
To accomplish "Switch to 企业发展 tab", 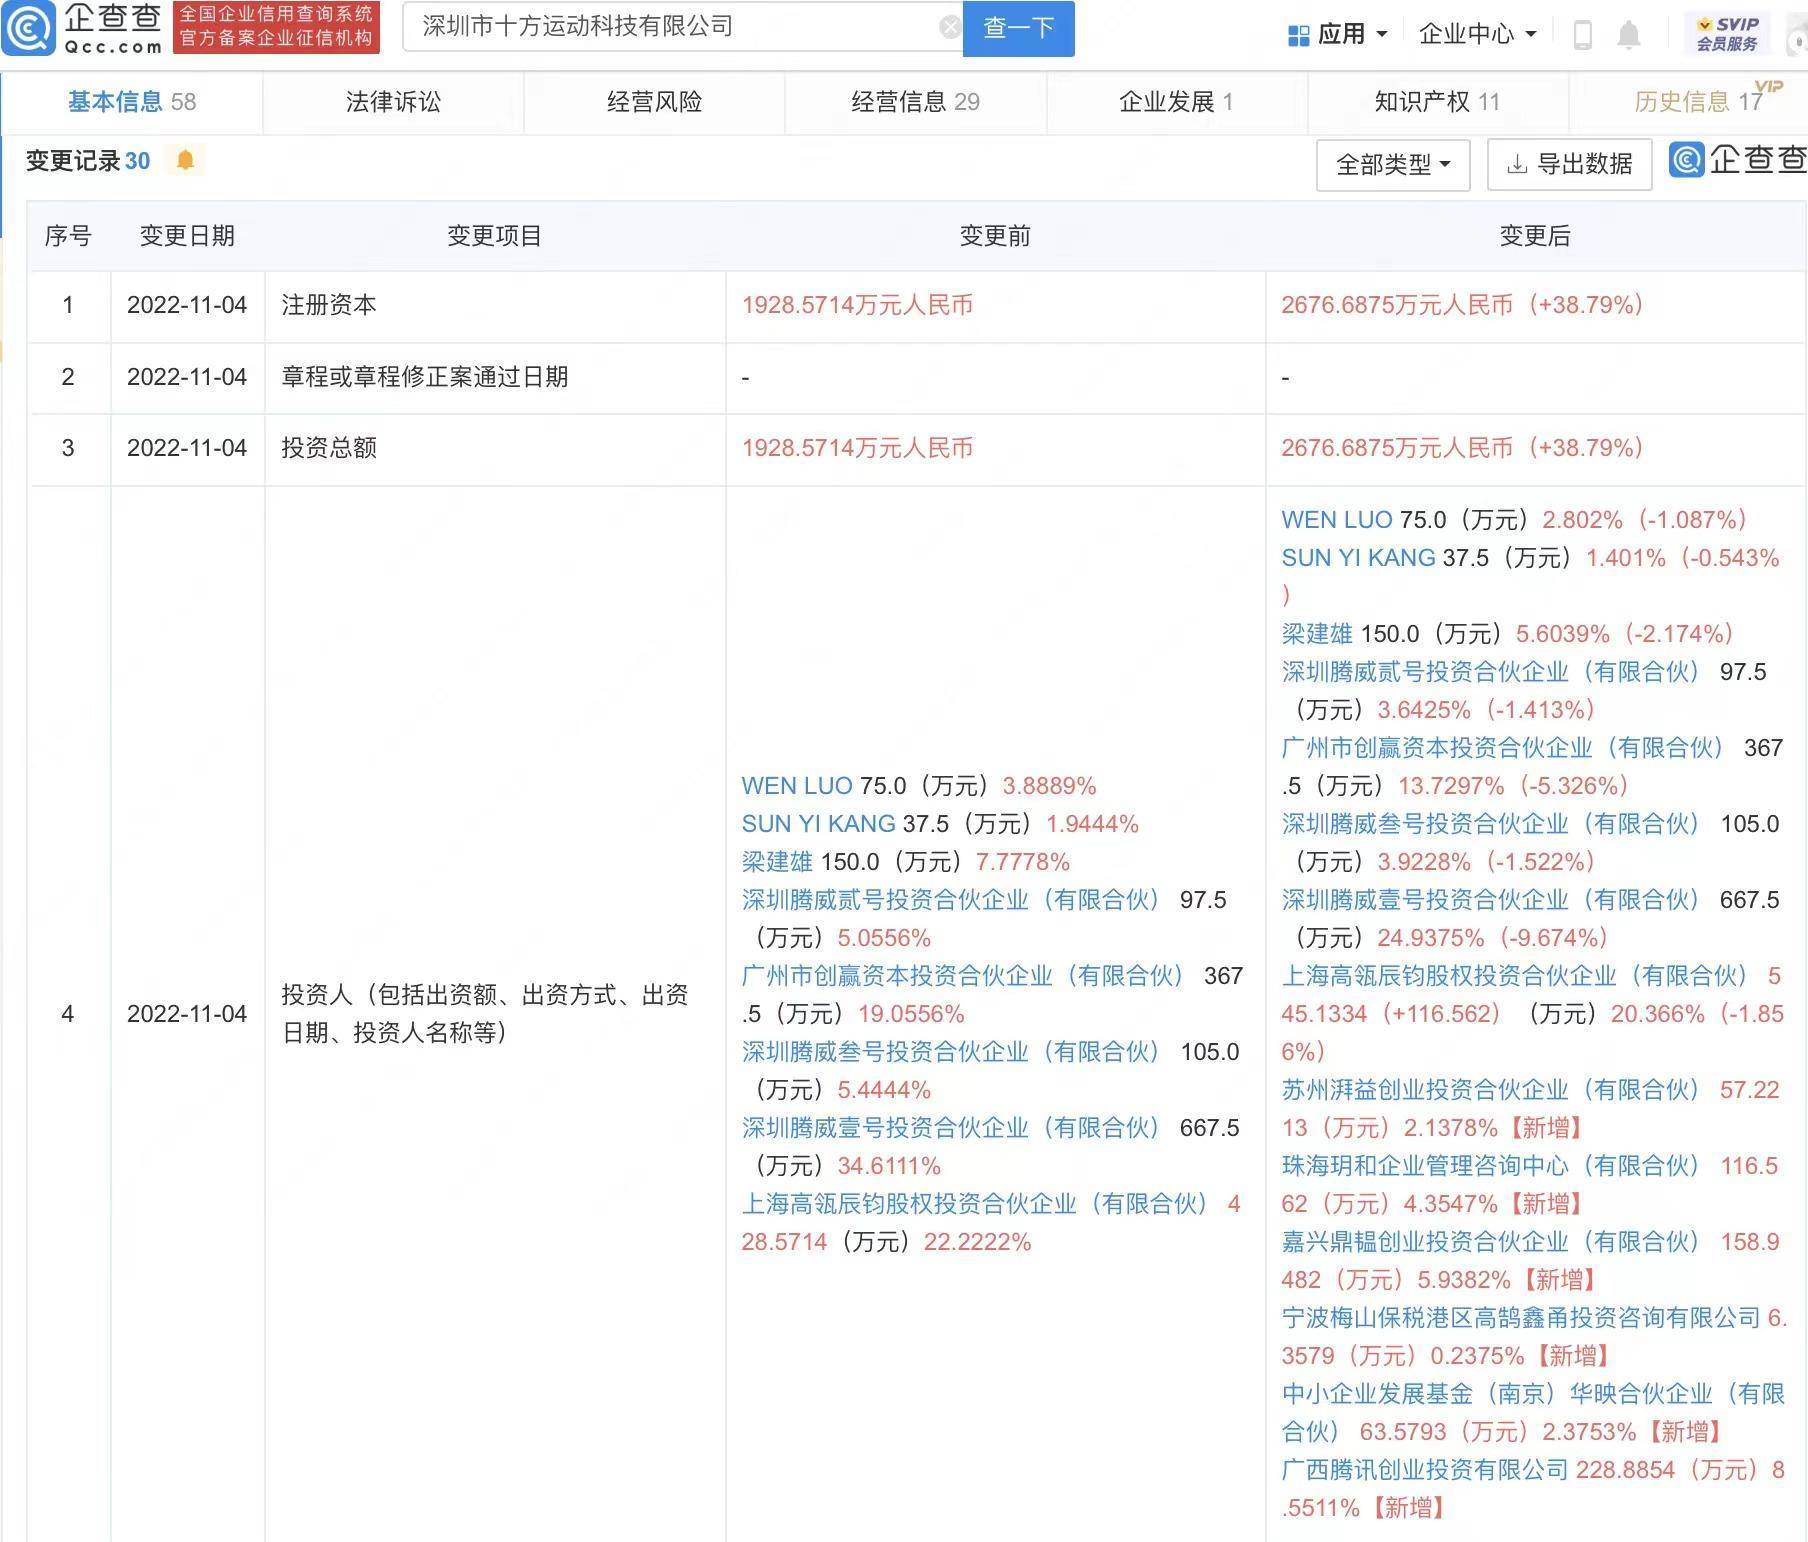I will click(1176, 101).
